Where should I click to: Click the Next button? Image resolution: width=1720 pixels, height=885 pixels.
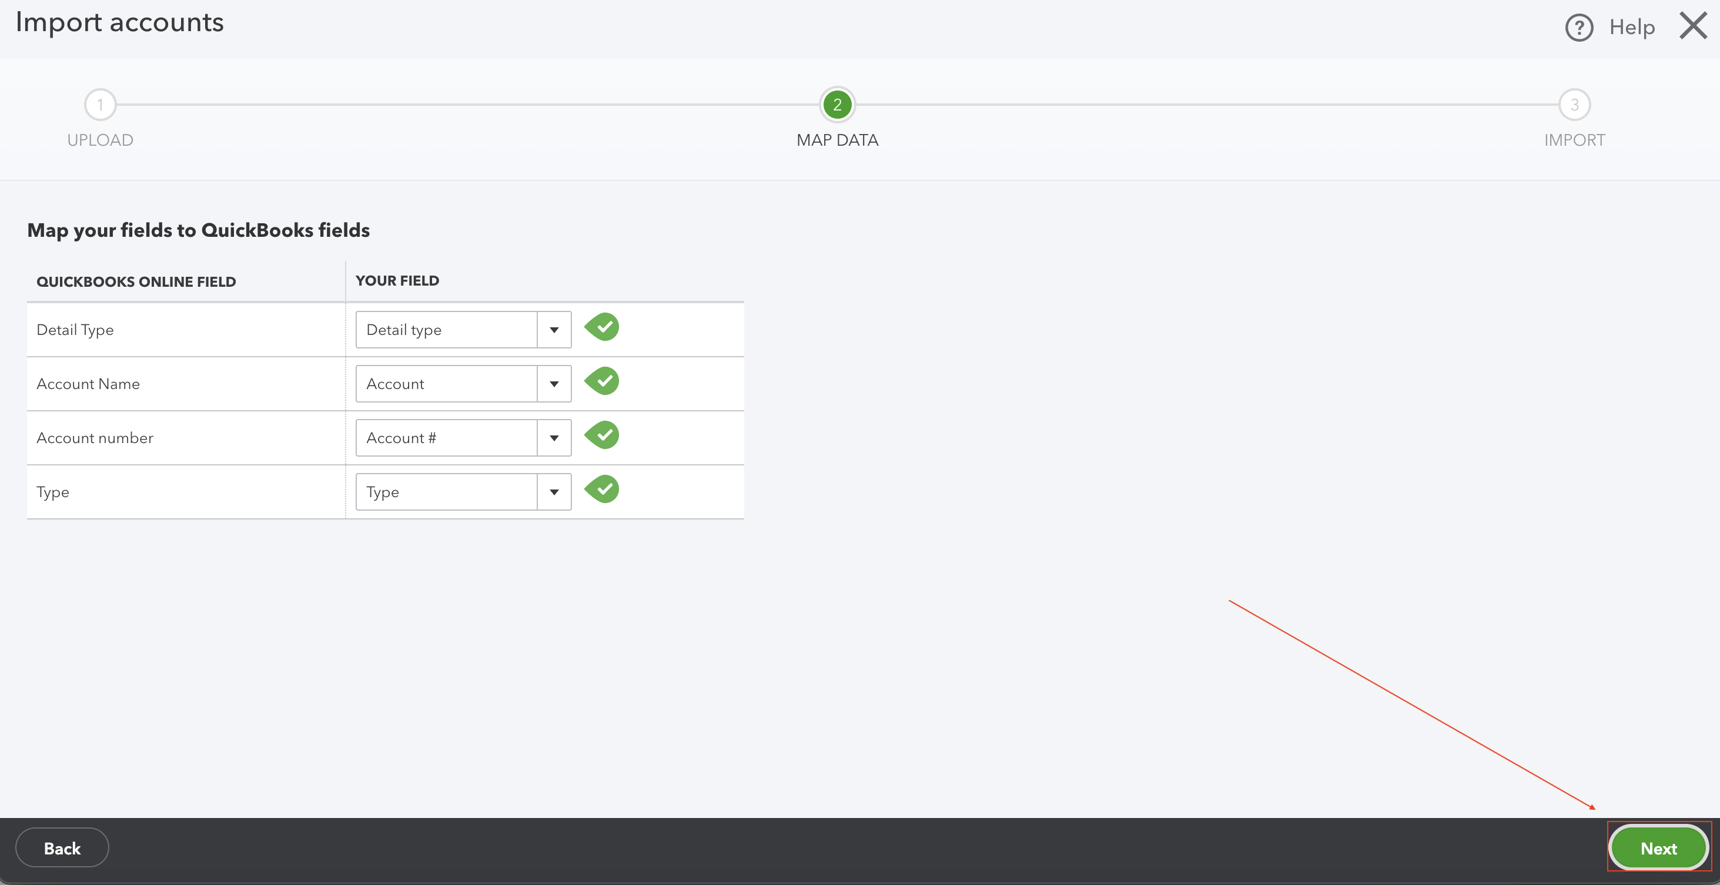point(1658,848)
